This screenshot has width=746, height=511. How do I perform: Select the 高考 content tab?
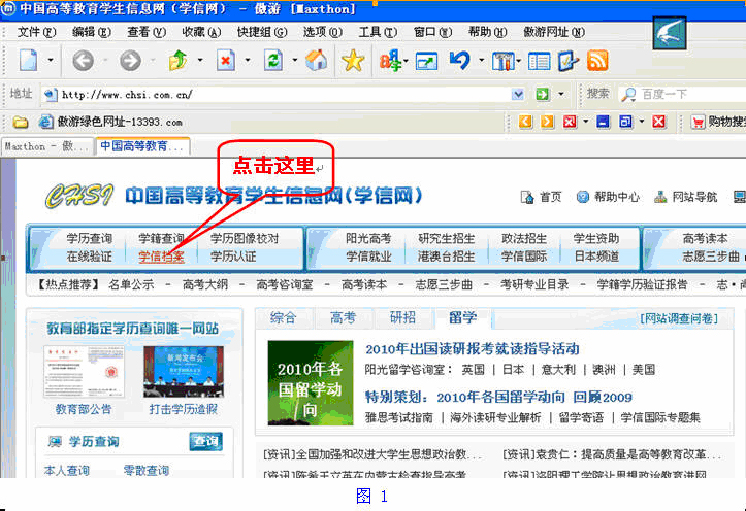point(343,317)
